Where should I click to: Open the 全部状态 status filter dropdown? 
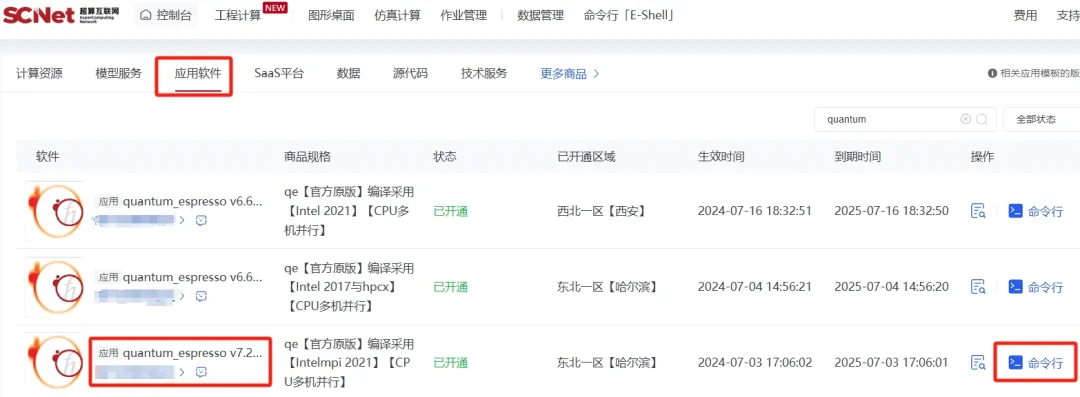coord(1041,119)
